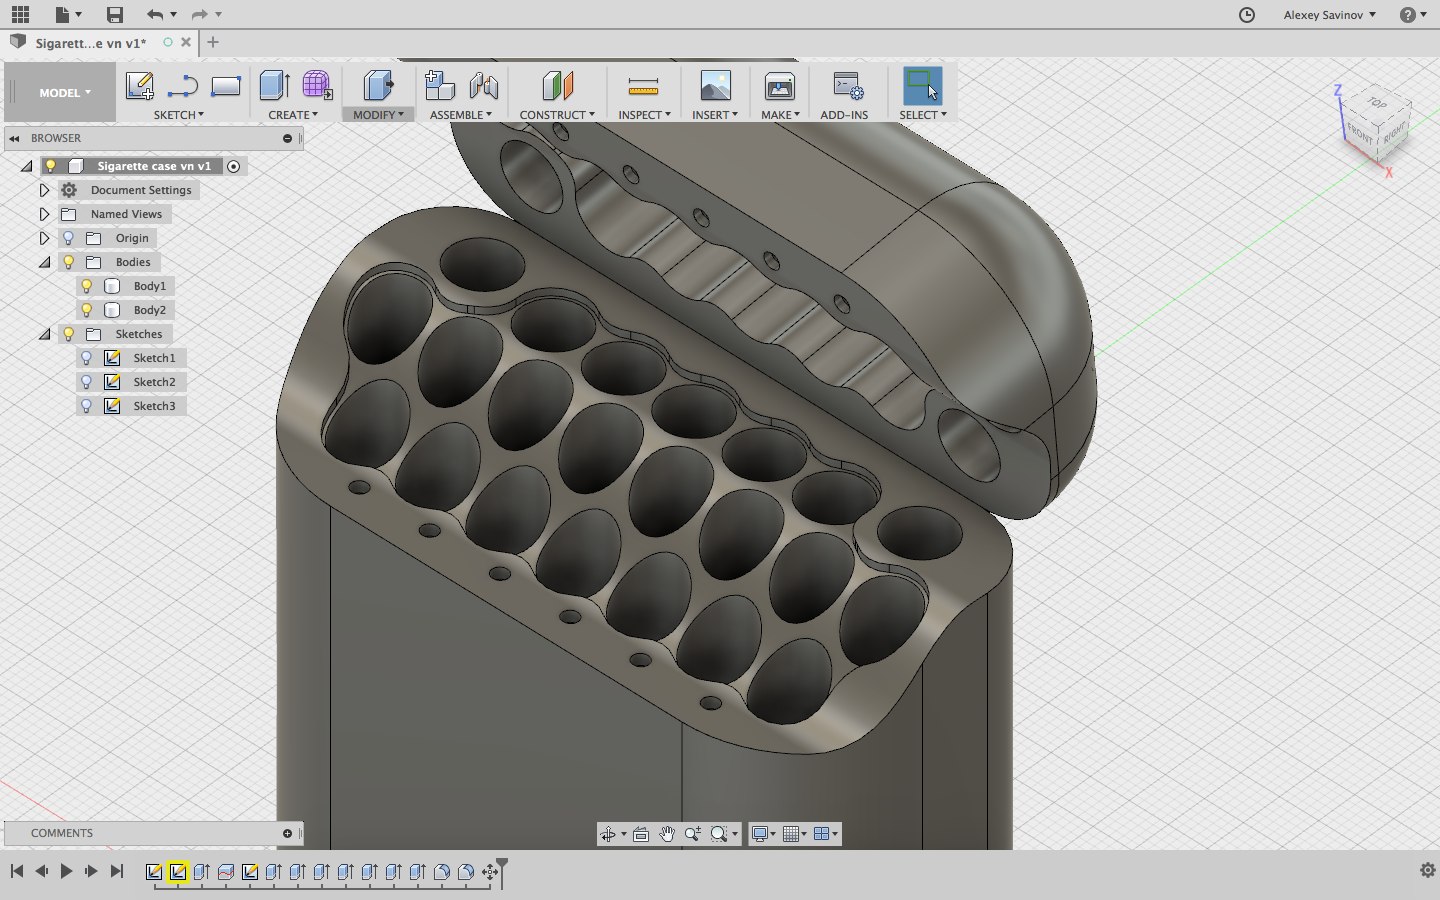The image size is (1440, 900).
Task: Click the Measure icon under Inspect
Action: (643, 86)
